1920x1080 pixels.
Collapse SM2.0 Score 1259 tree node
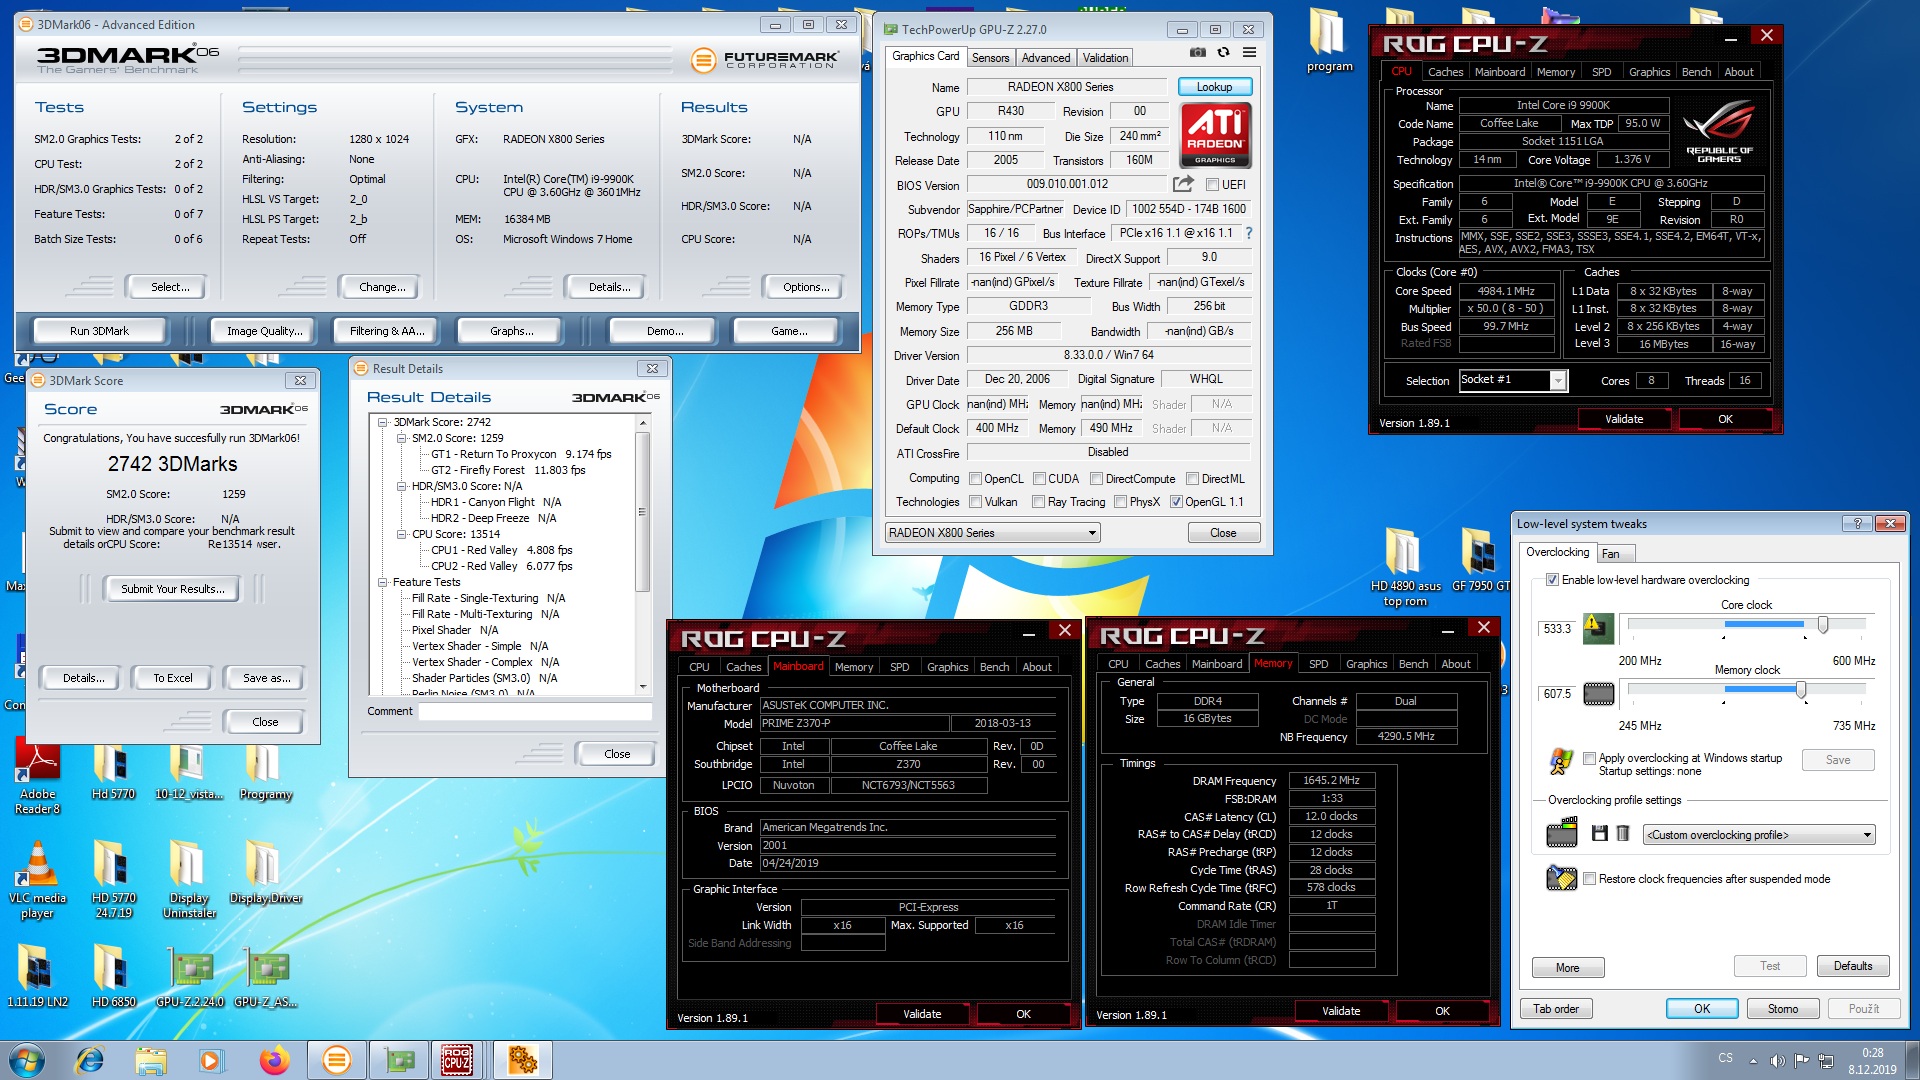point(401,438)
